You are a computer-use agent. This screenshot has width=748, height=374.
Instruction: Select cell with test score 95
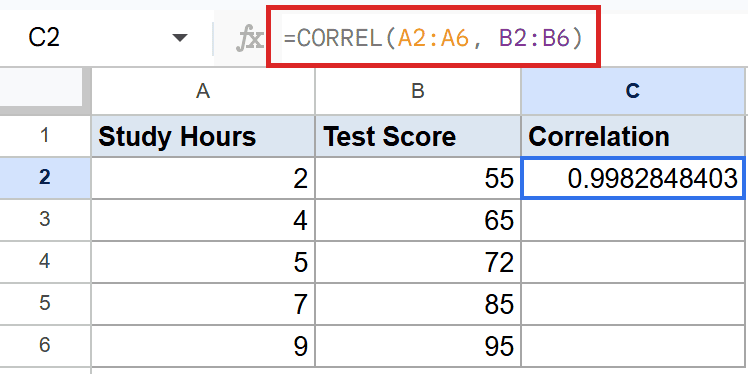[x=418, y=346]
